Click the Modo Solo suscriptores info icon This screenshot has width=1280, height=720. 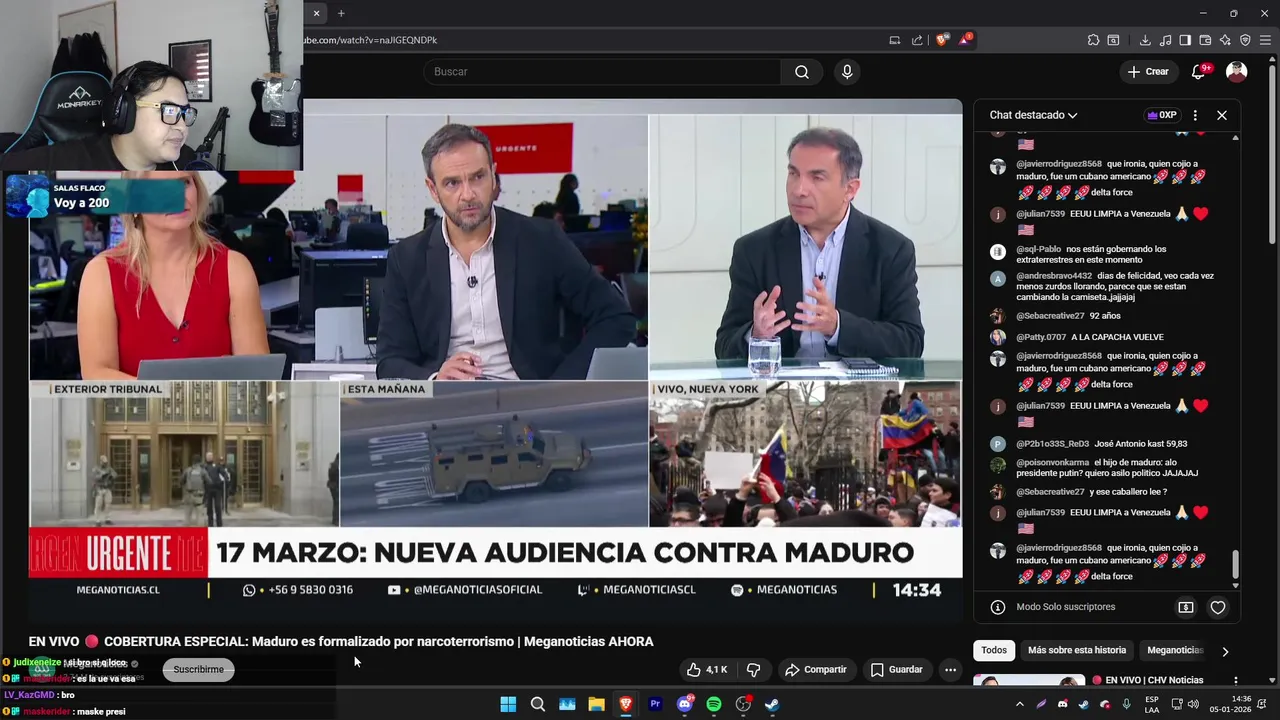pyautogui.click(x=997, y=607)
